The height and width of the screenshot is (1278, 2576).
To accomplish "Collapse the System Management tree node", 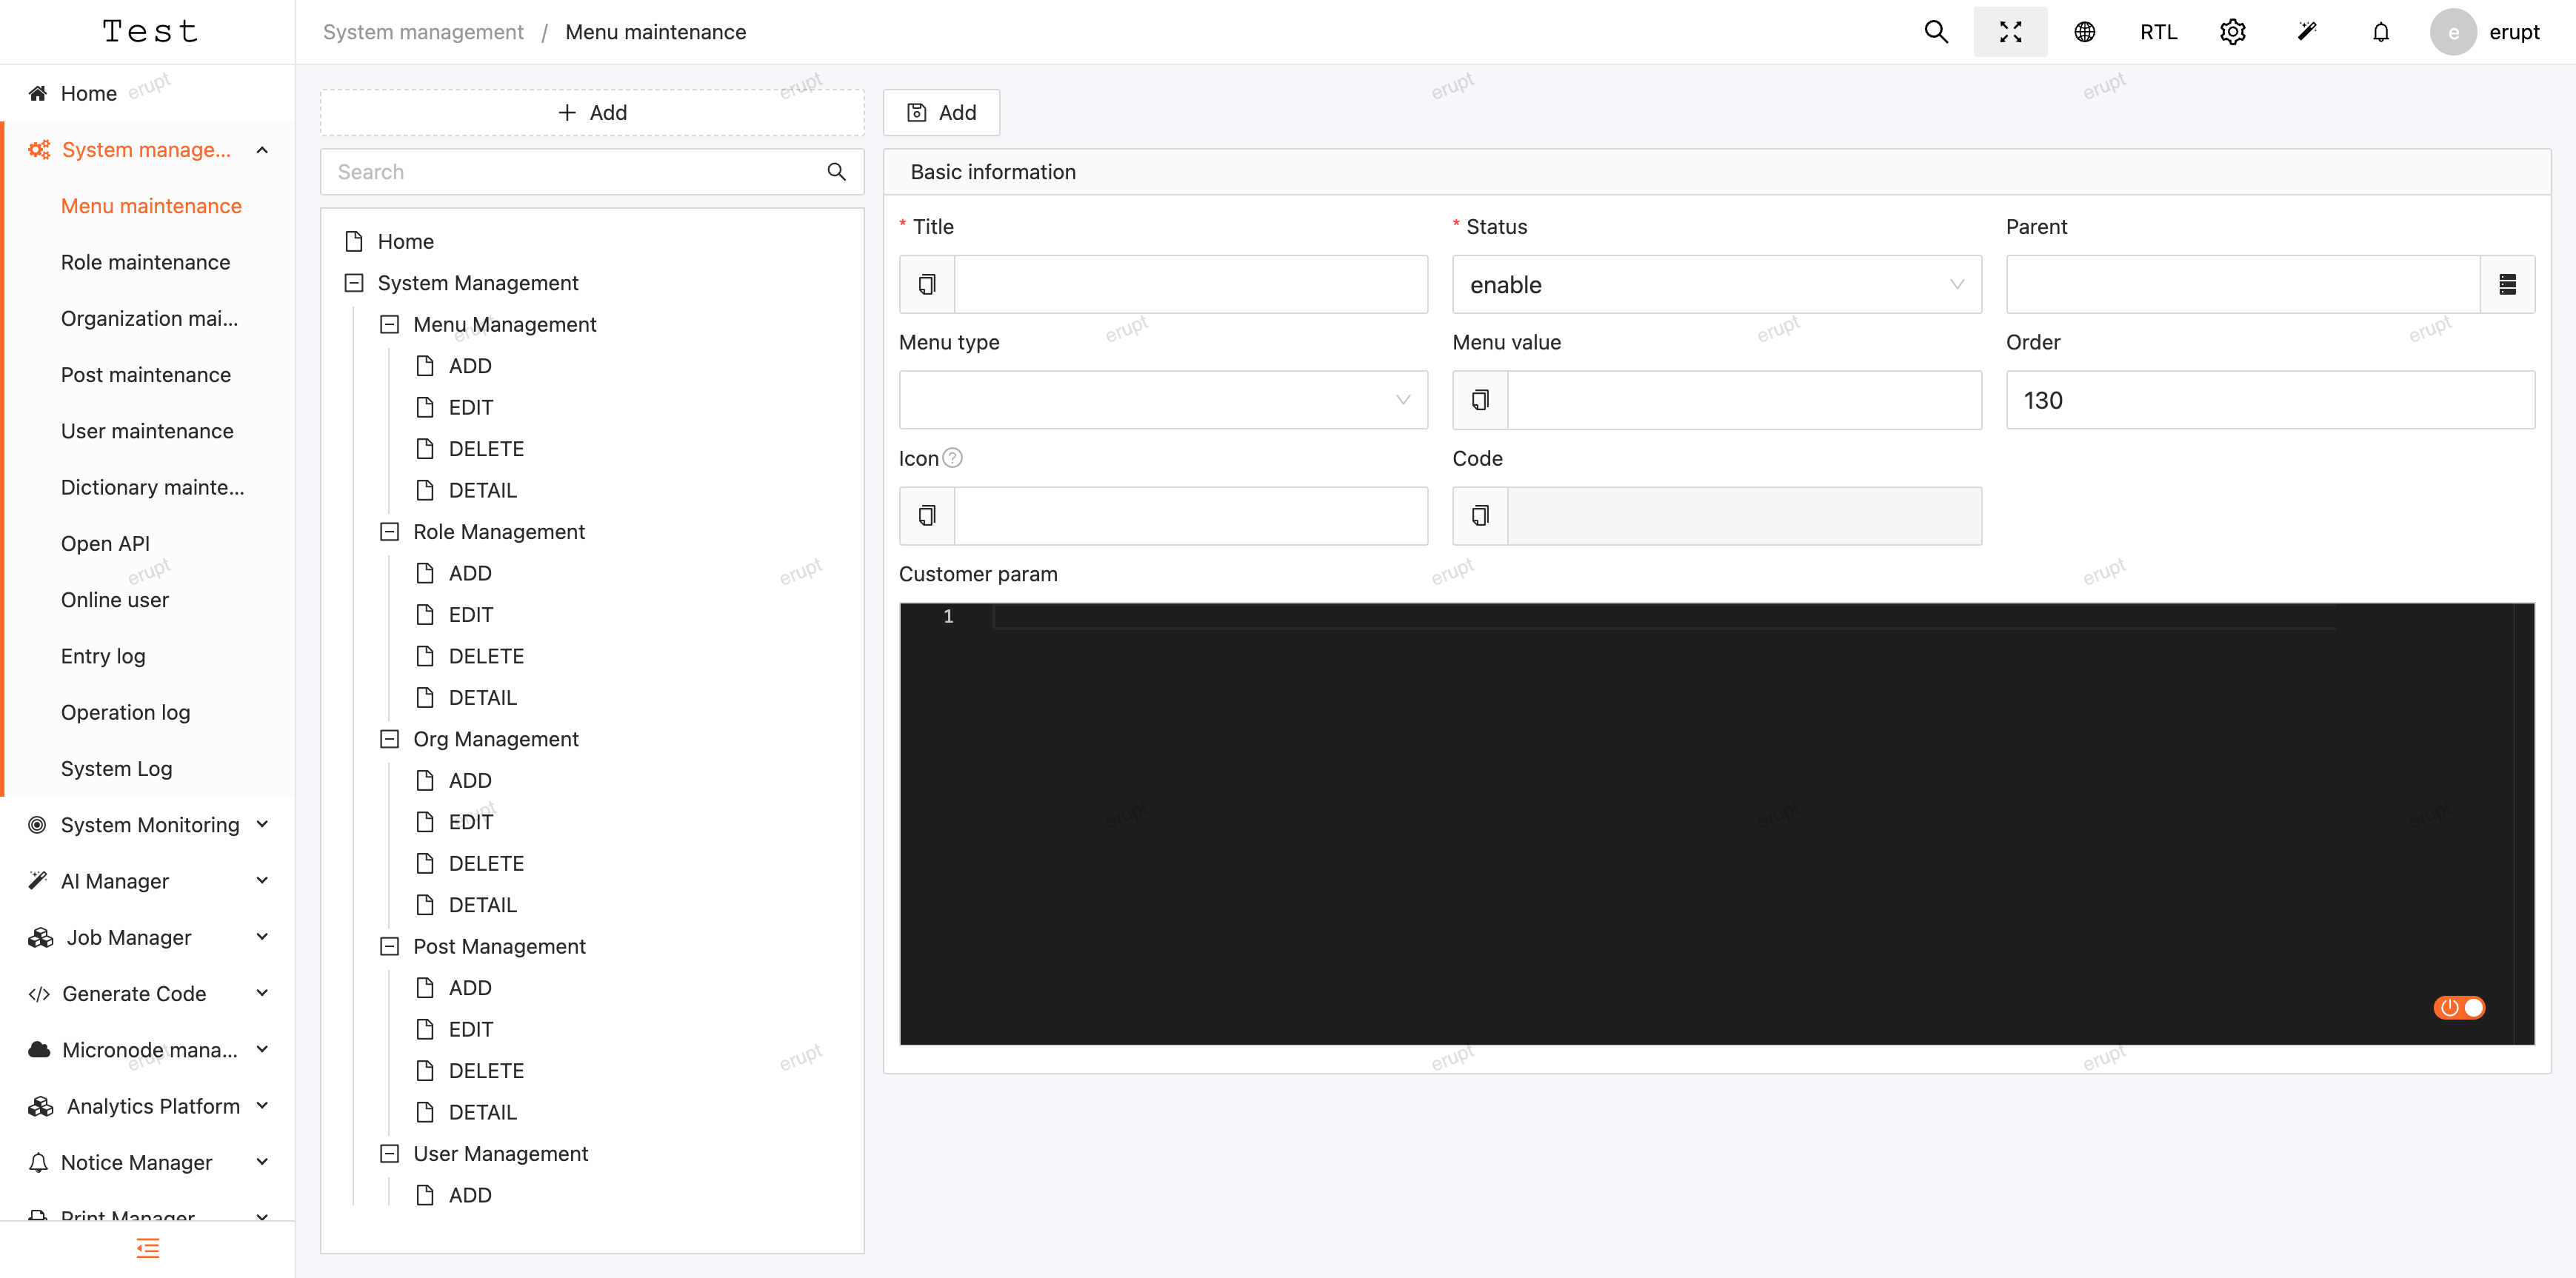I will pos(354,283).
